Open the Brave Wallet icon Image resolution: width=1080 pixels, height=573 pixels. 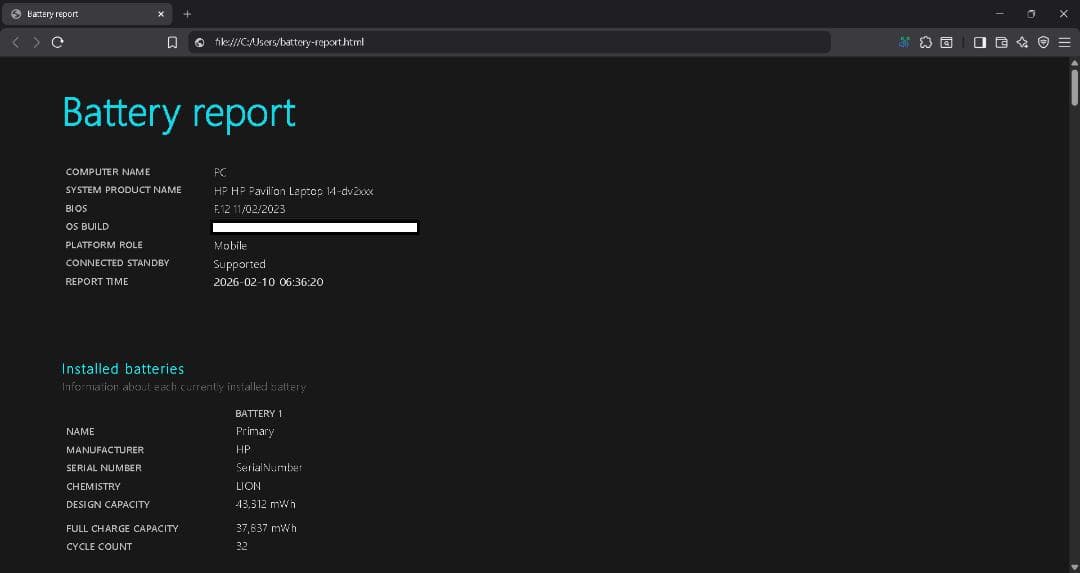click(x=1001, y=42)
